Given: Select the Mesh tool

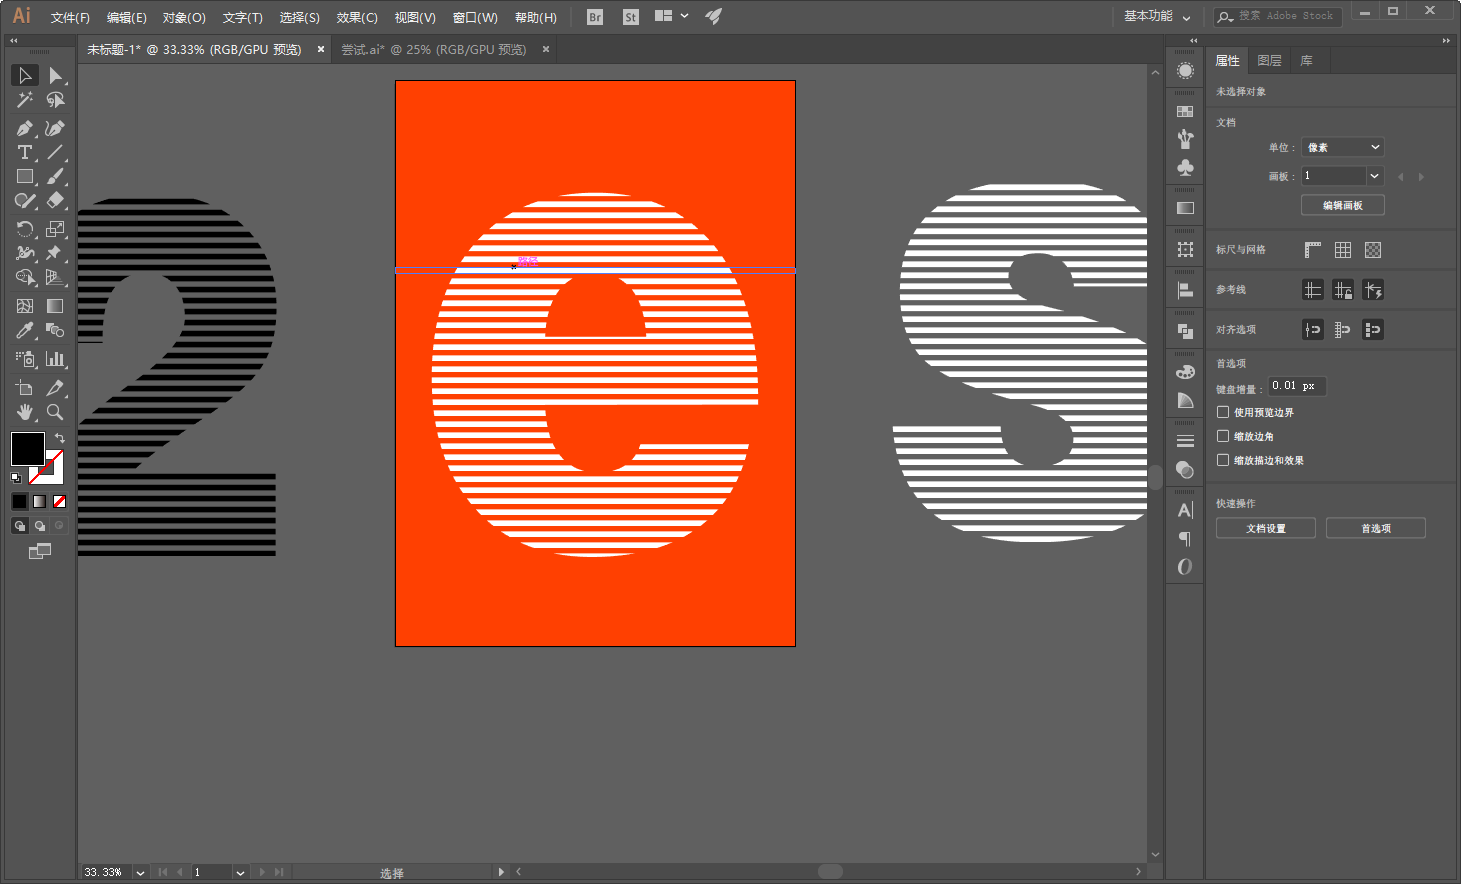Looking at the screenshot, I should point(25,306).
